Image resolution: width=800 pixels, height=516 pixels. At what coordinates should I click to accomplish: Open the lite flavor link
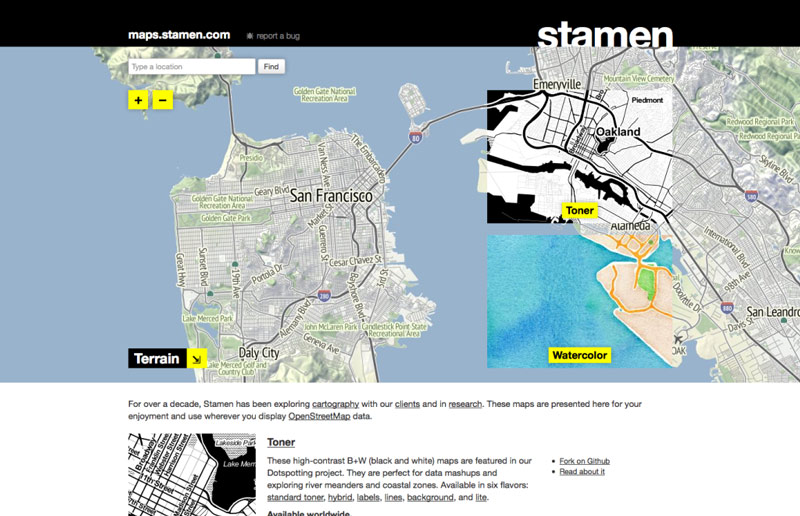tap(481, 497)
